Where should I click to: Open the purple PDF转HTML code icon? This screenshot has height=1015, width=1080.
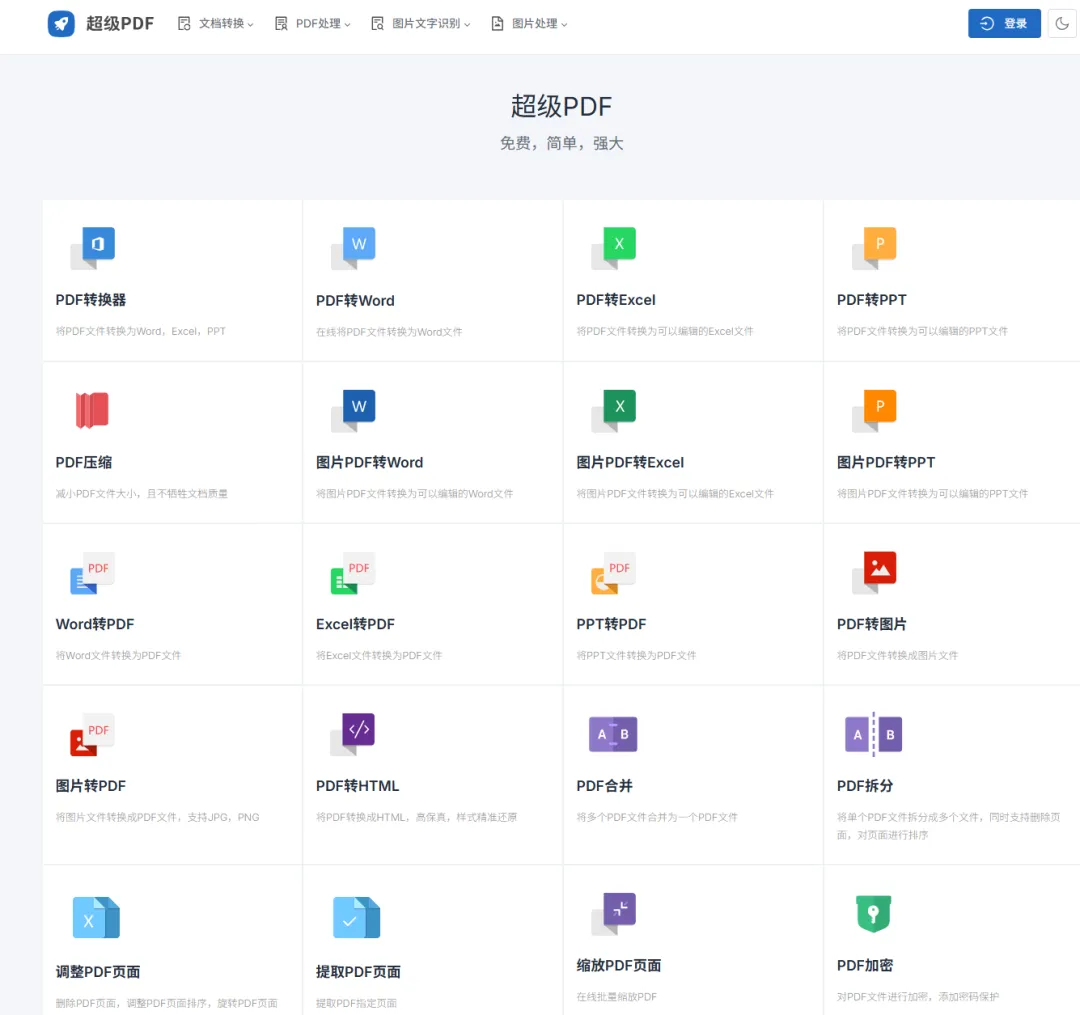point(353,734)
